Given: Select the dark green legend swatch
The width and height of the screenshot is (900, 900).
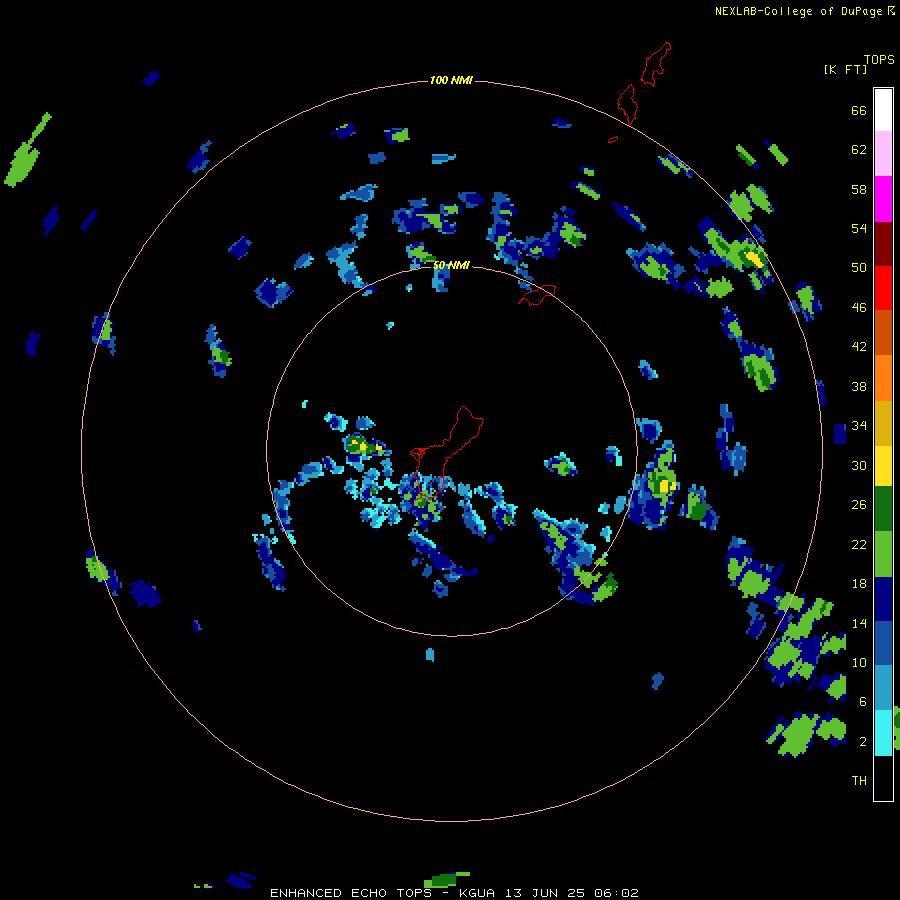Looking at the screenshot, I should pyautogui.click(x=883, y=509).
